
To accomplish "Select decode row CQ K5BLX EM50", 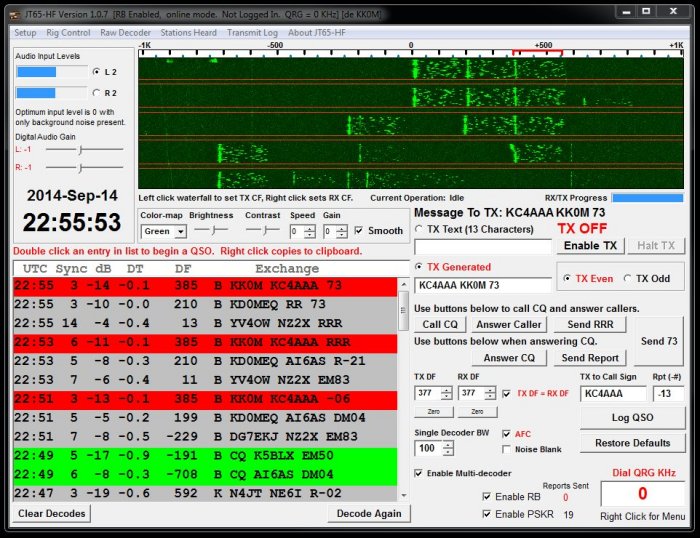I will point(205,456).
